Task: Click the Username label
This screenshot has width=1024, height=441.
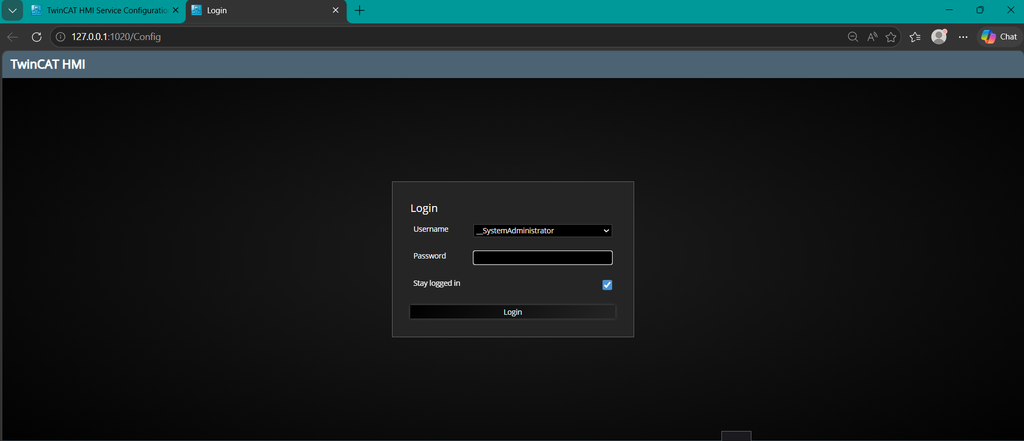Action: (431, 229)
